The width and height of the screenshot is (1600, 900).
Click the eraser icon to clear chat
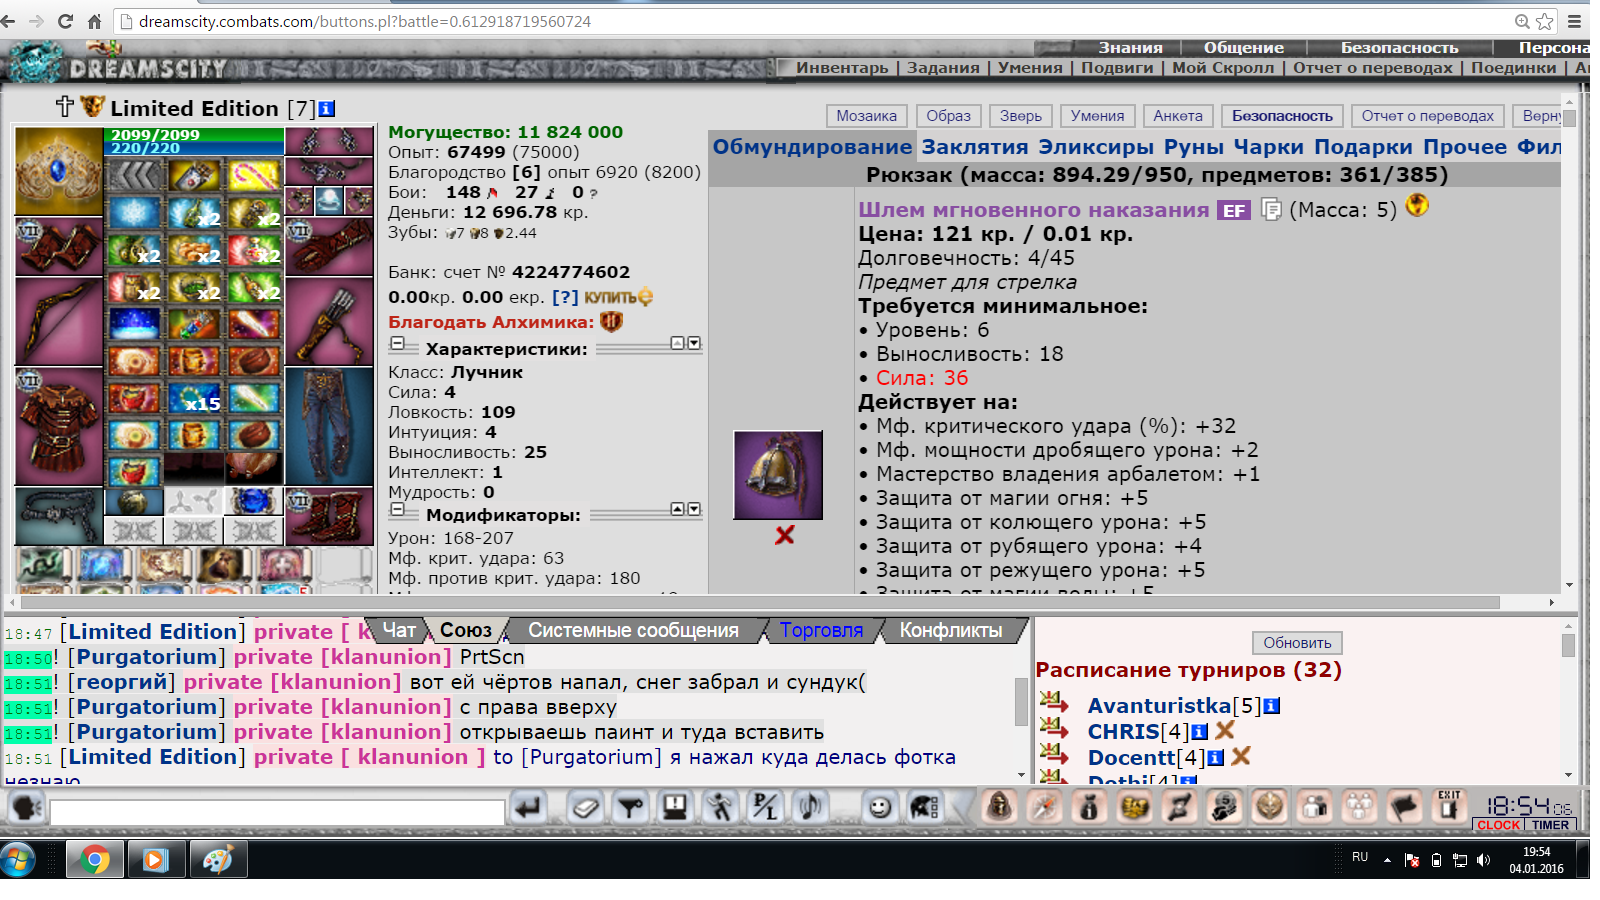coord(585,806)
